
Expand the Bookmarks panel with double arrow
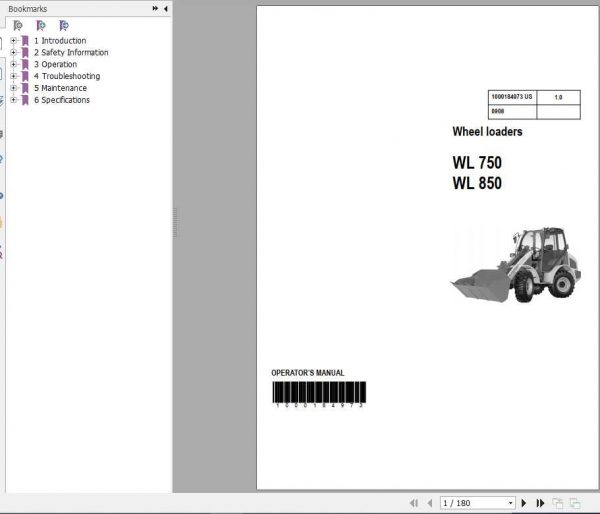(x=155, y=8)
